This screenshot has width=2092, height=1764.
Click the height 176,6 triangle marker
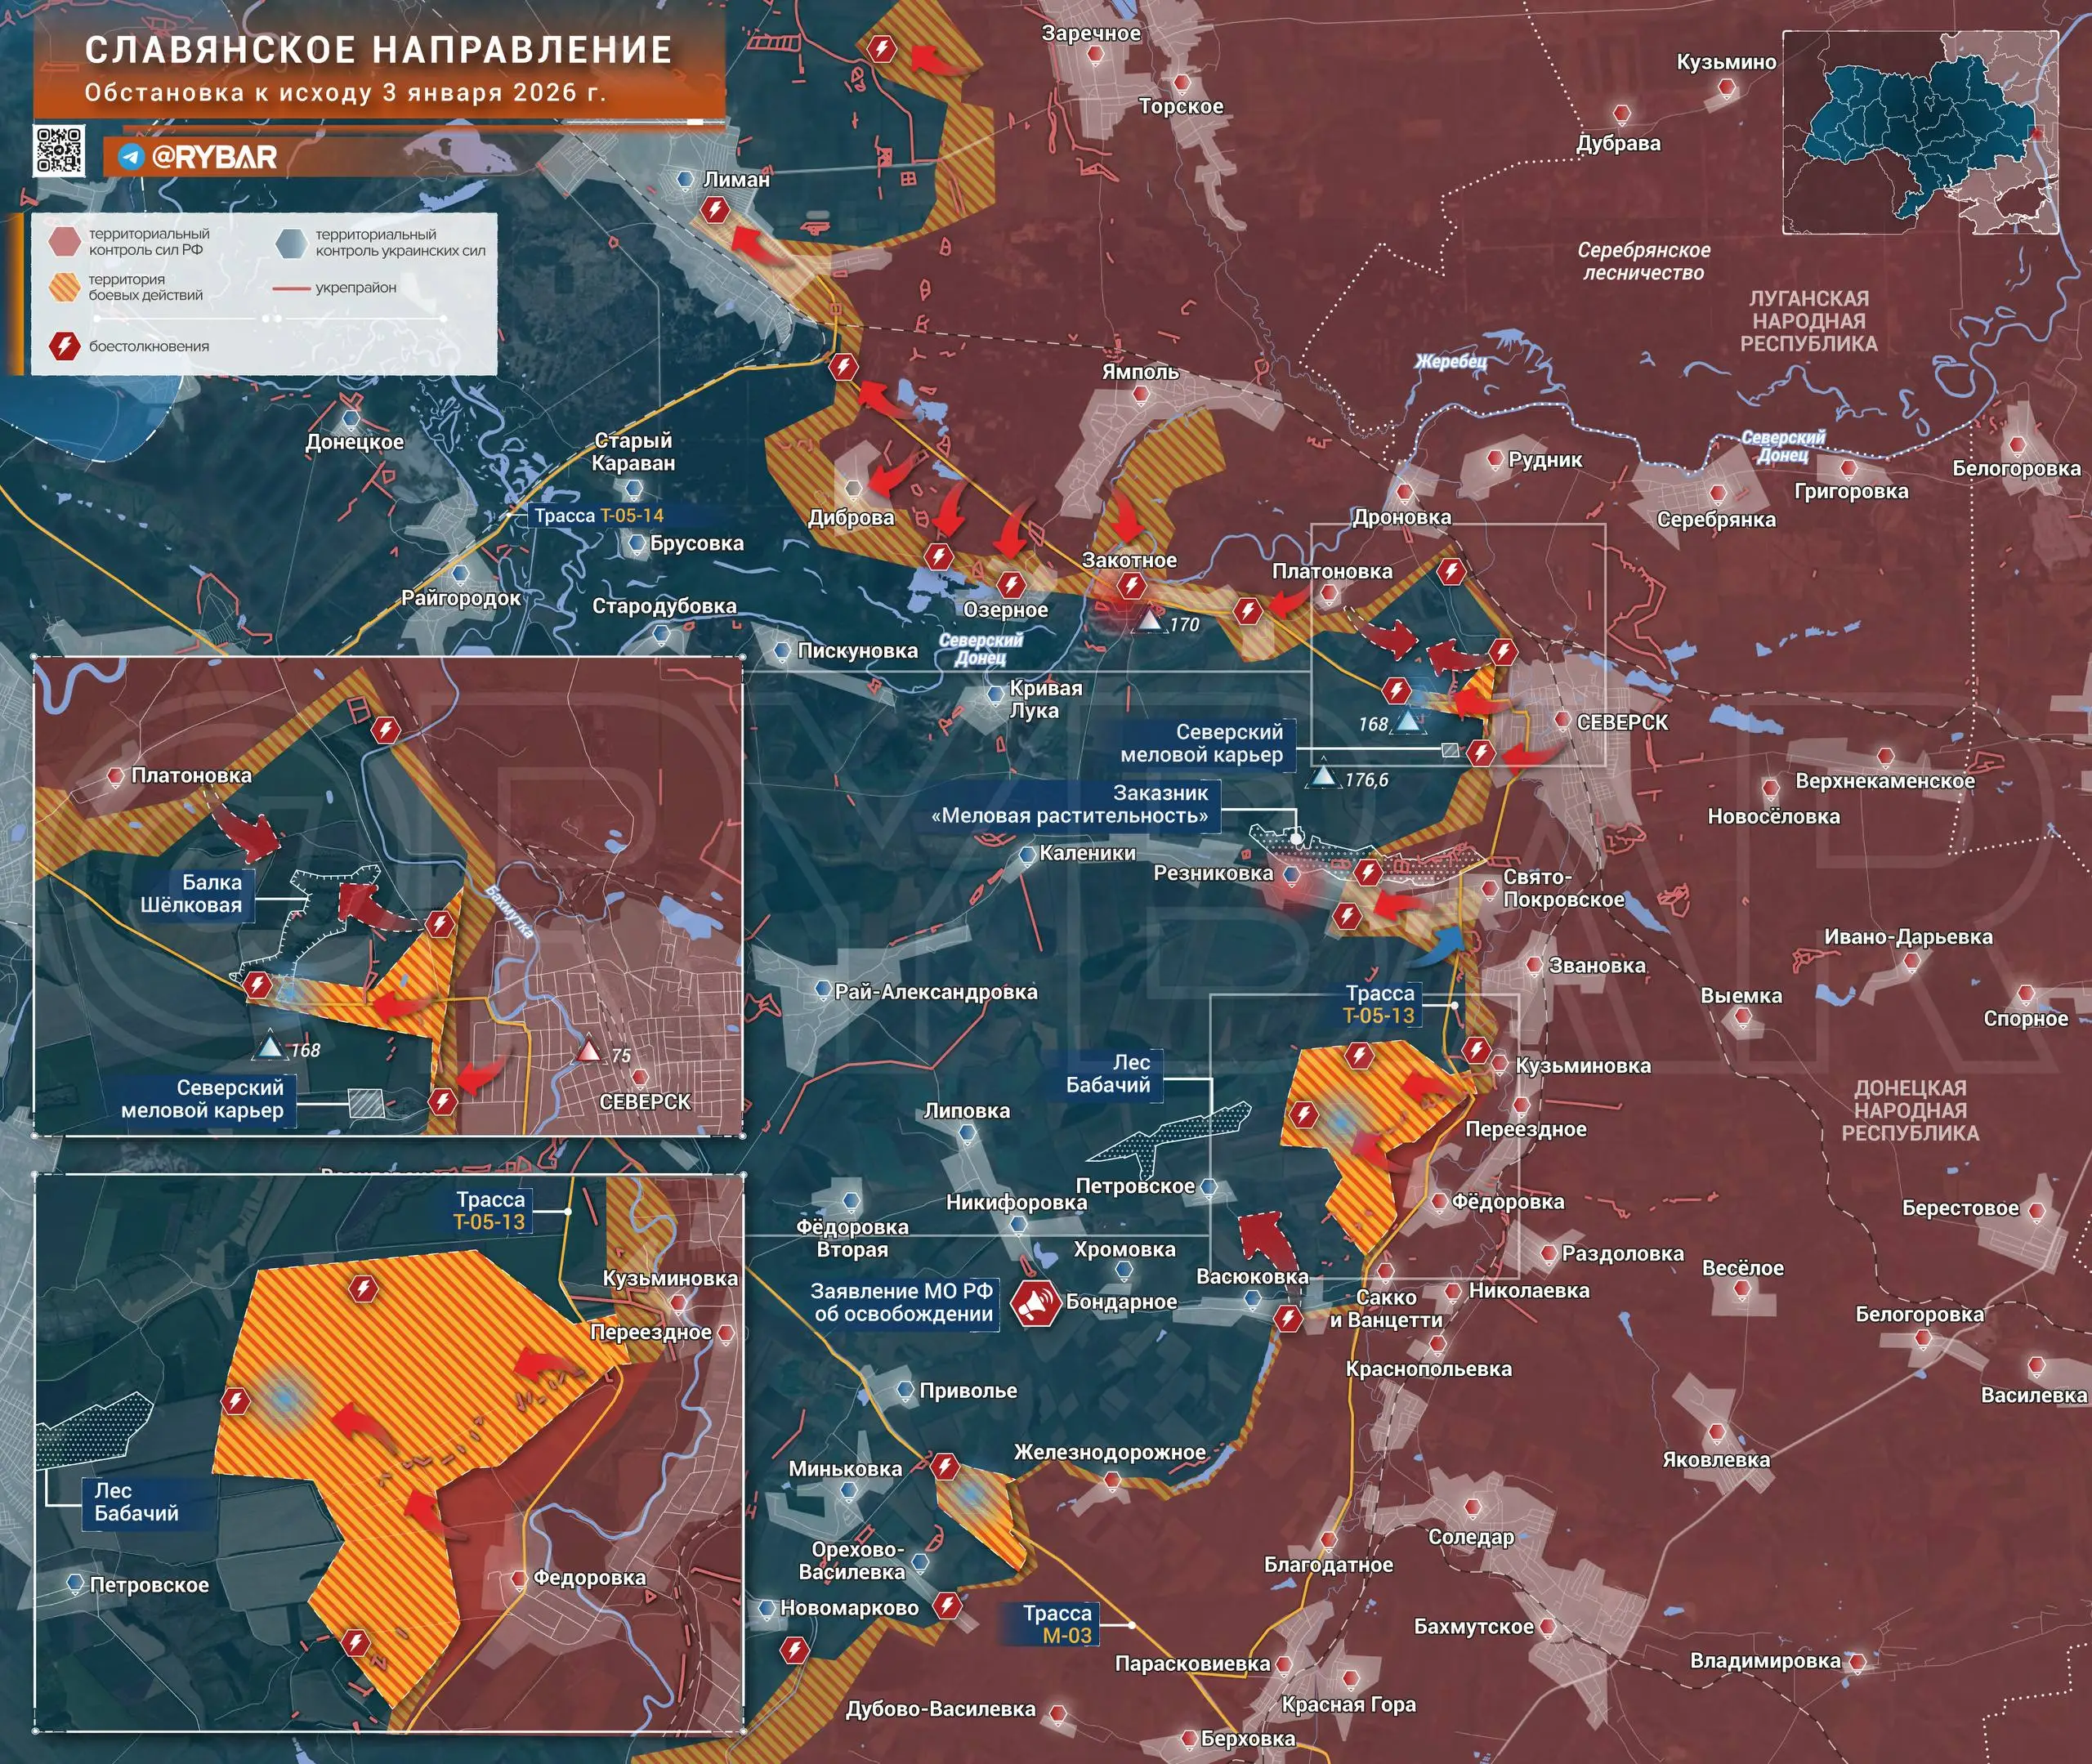click(x=1324, y=776)
